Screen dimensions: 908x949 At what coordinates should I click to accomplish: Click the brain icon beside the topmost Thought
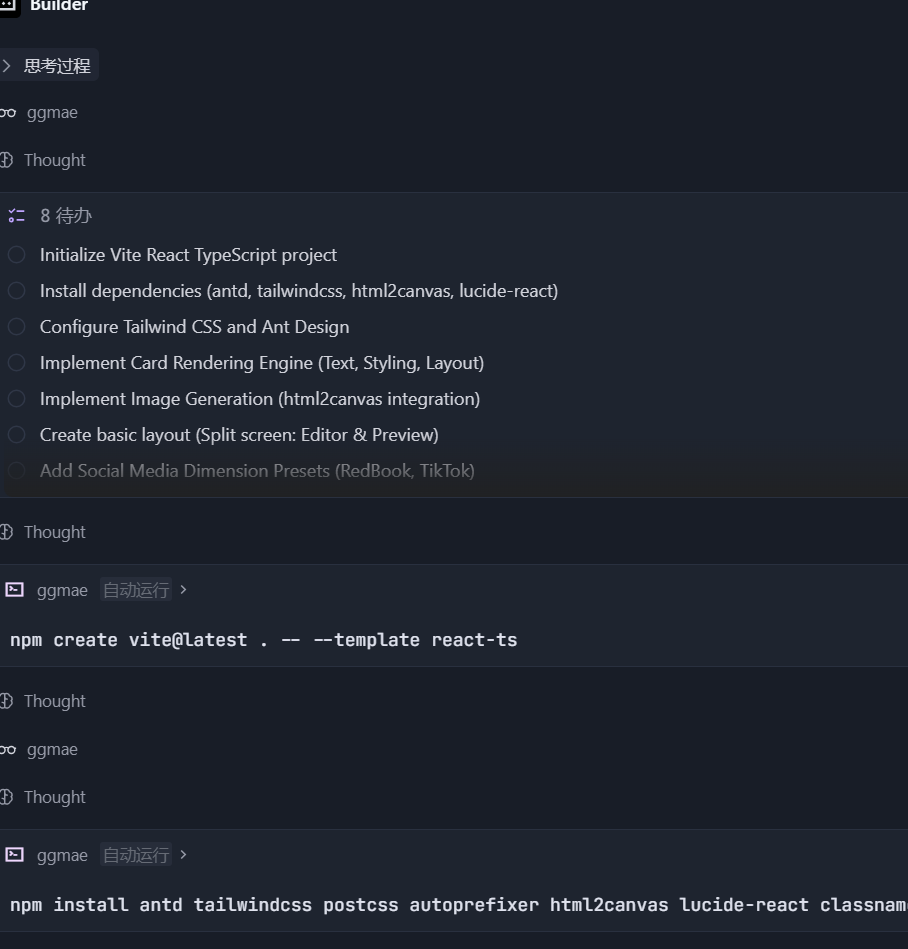coord(7,160)
